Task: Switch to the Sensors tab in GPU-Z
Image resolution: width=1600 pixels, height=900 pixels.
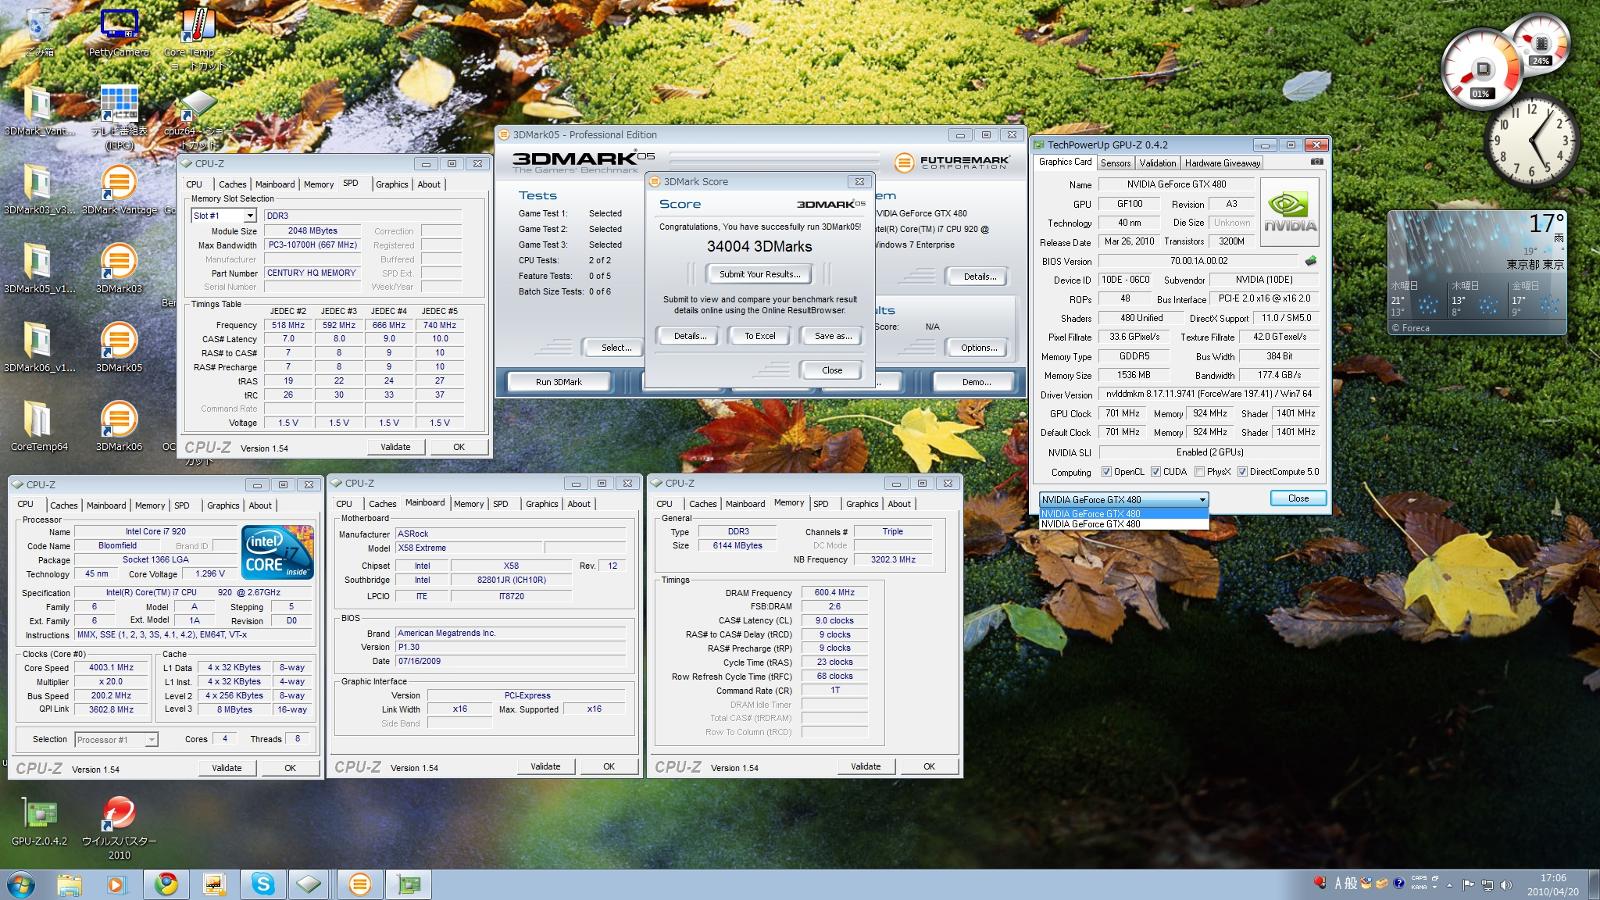Action: (x=1116, y=163)
